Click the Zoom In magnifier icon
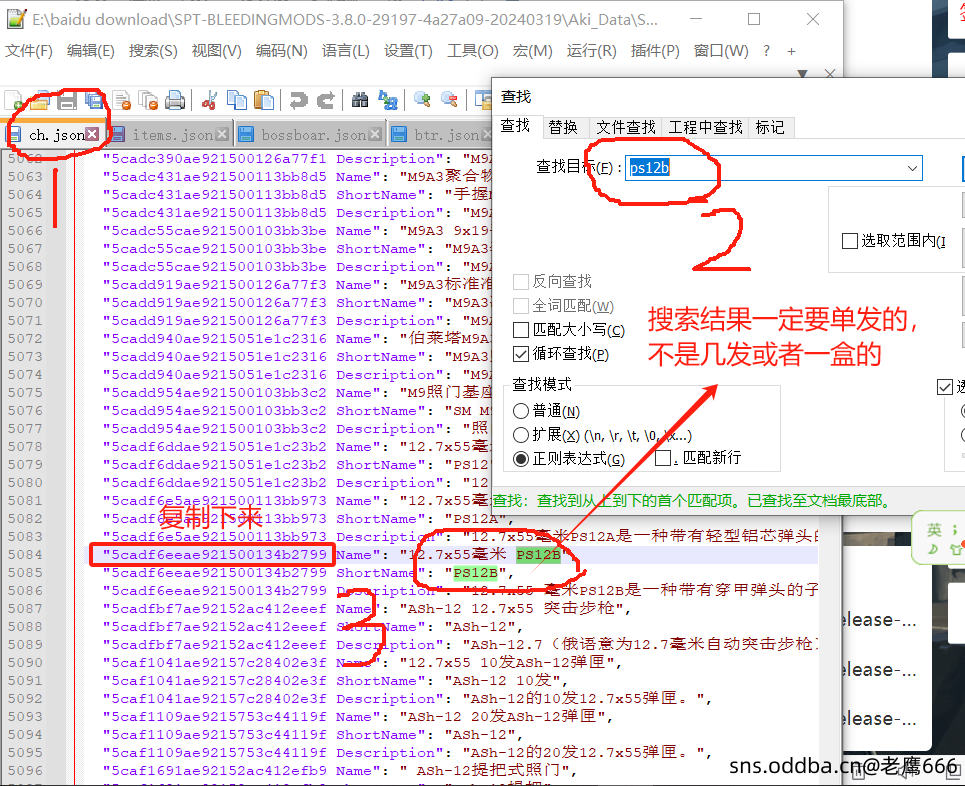Screen dimensions: 965x786 422,100
